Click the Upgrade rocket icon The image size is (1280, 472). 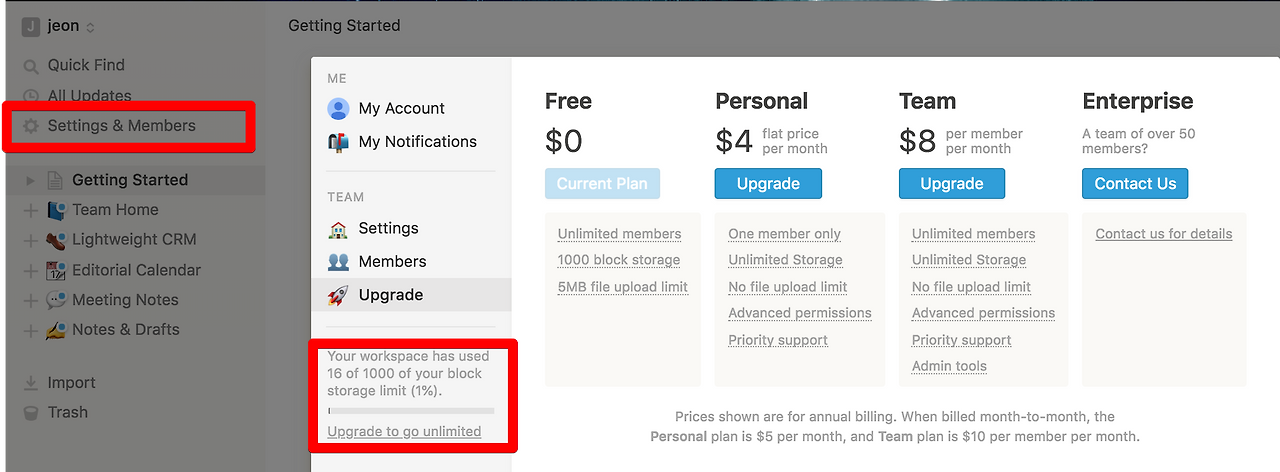(x=338, y=295)
